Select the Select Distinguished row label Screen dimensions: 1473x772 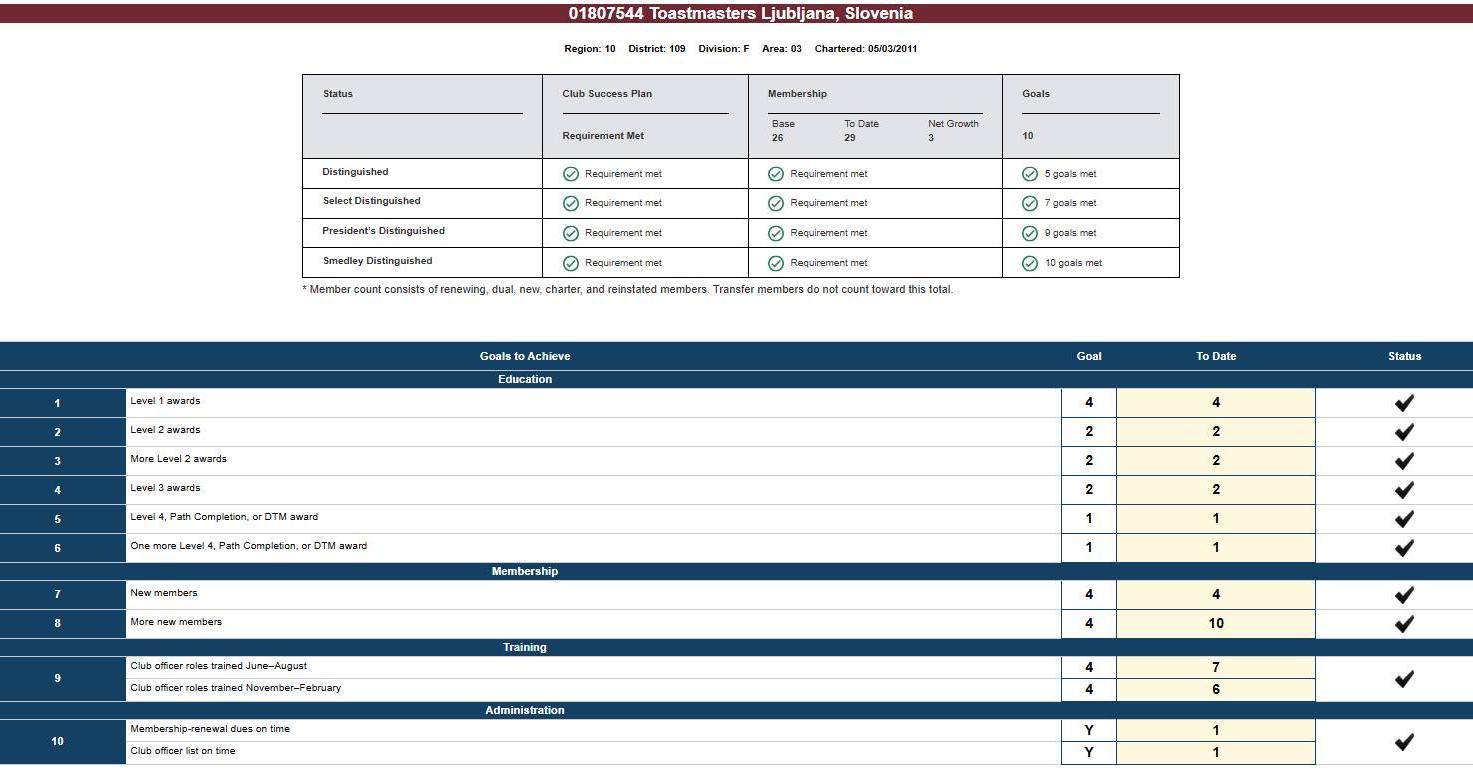point(372,201)
